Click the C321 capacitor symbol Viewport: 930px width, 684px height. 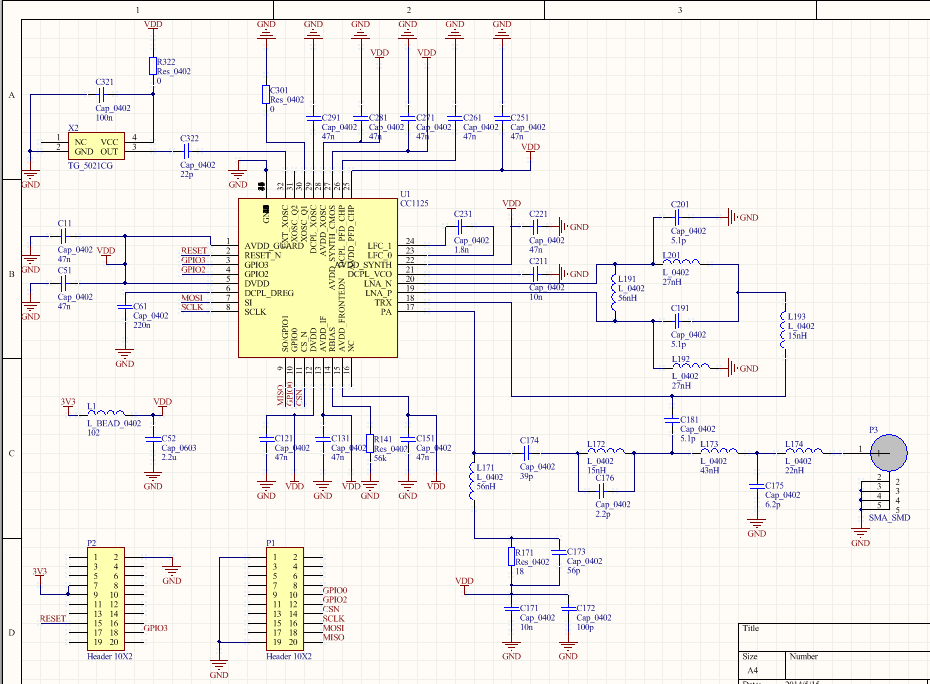click(101, 94)
